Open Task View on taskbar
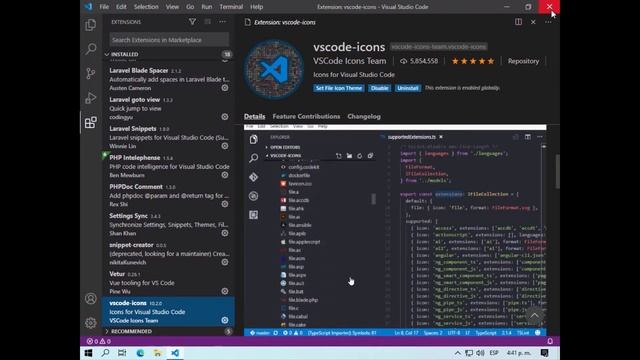The height and width of the screenshot is (360, 640). (x=122, y=353)
